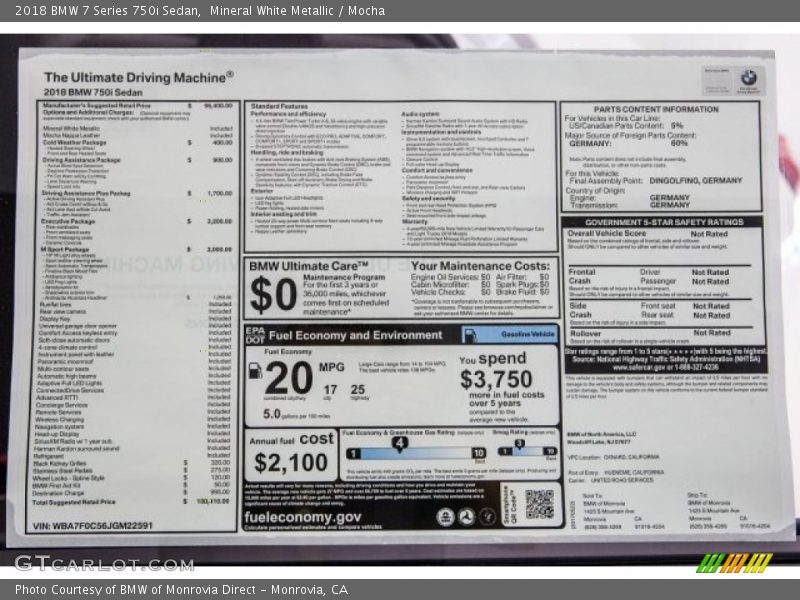This screenshot has height=600, width=800.
Task: Click the fuel pump icon beside 20 MPG
Action: (255, 370)
